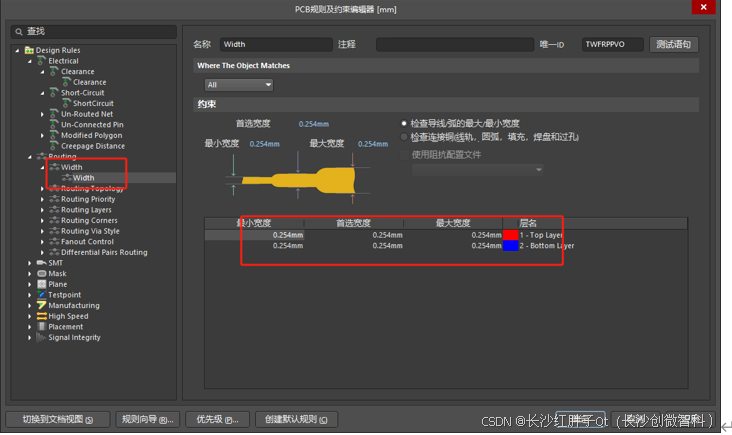Enable 使用阻抗配置文件 checkbox
Image resolution: width=732 pixels, height=435 pixels.
coord(404,154)
